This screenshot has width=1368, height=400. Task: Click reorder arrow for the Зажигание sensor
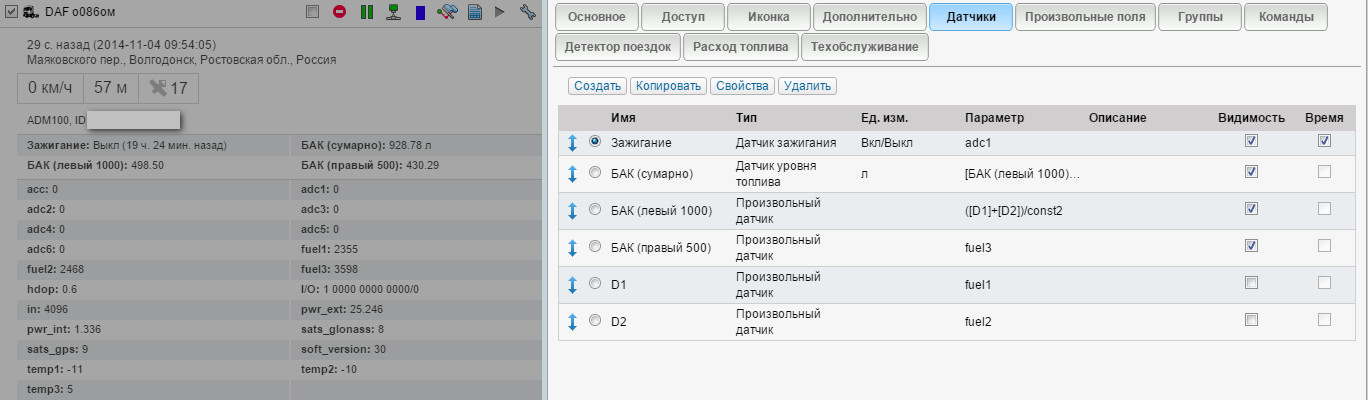tap(573, 143)
